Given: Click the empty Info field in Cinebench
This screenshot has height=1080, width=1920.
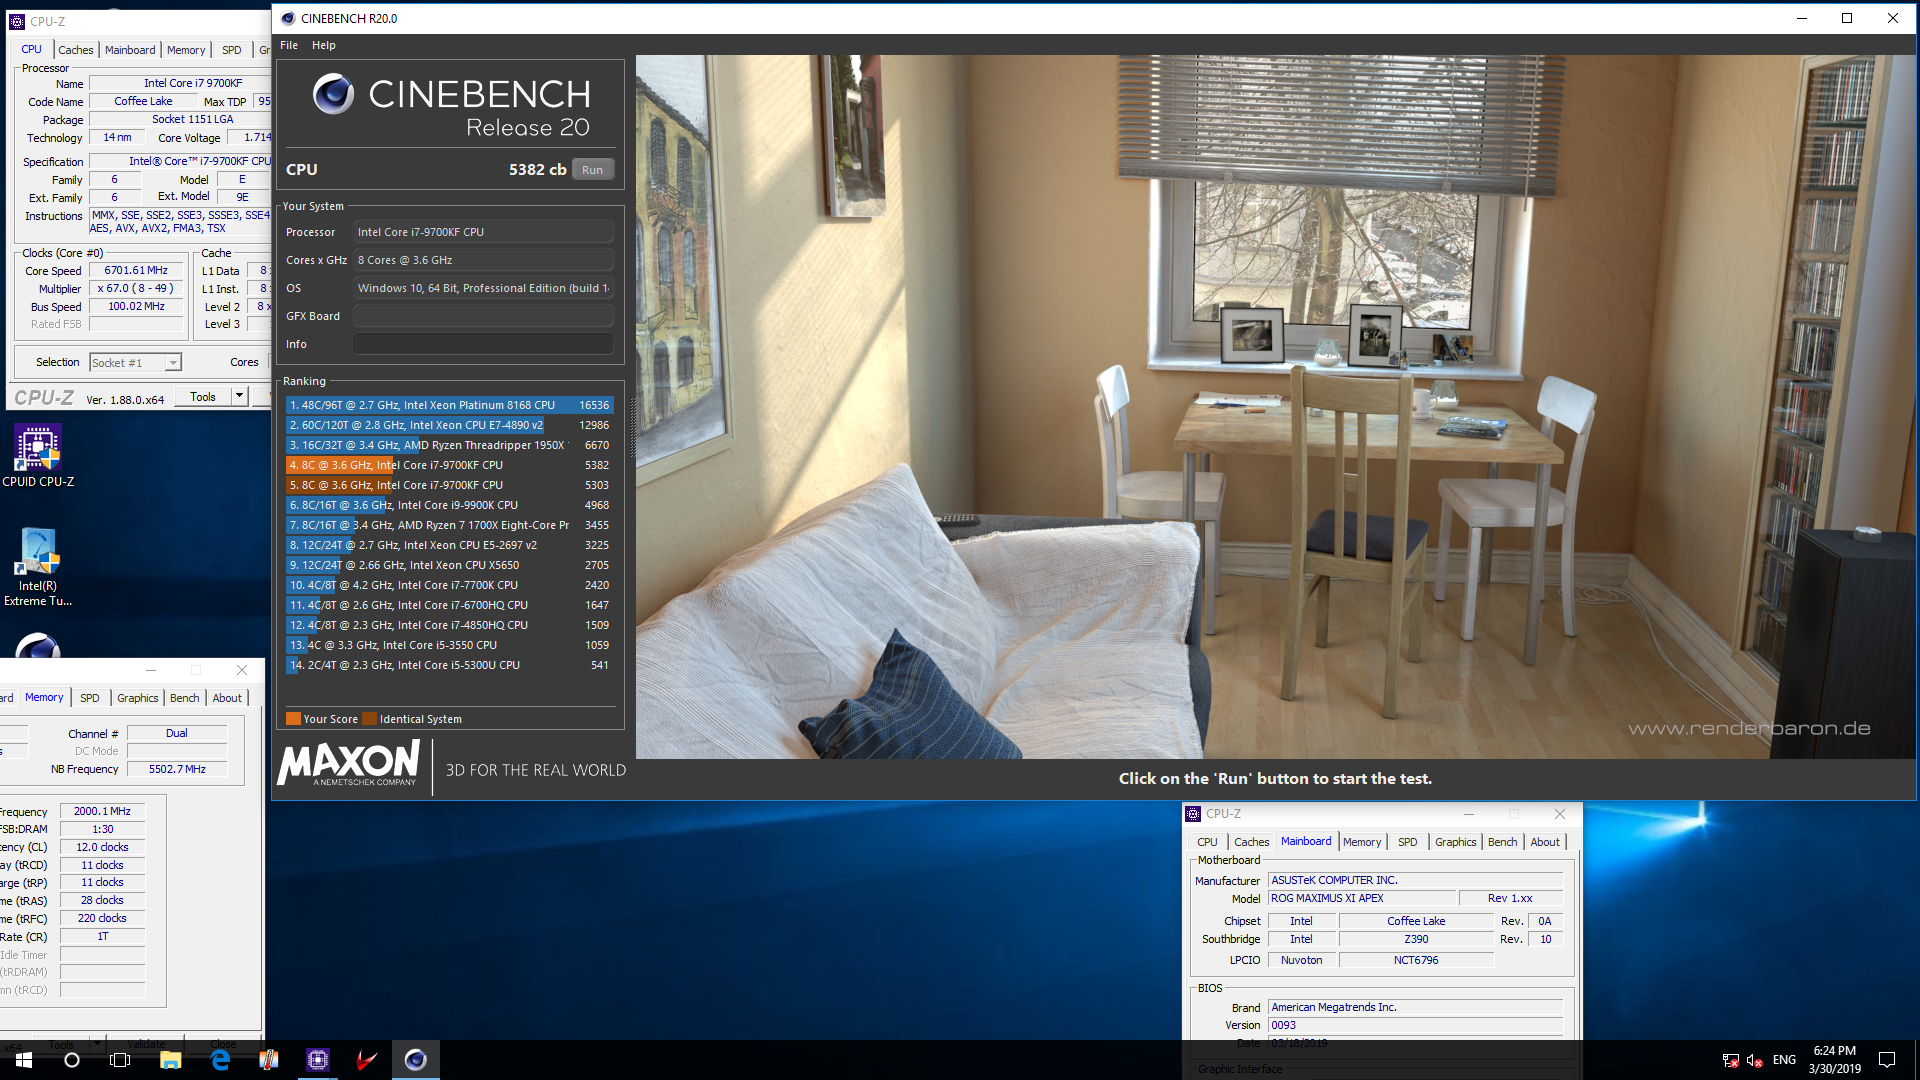Looking at the screenshot, I should coord(483,344).
